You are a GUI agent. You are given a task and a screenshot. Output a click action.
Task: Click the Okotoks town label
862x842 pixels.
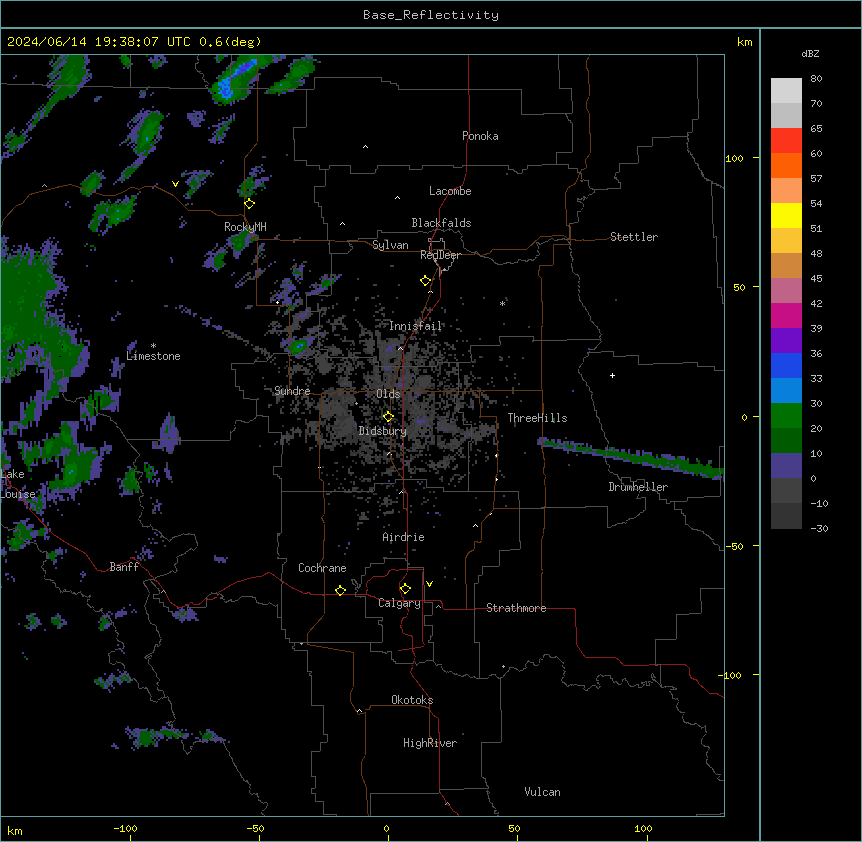tap(412, 700)
